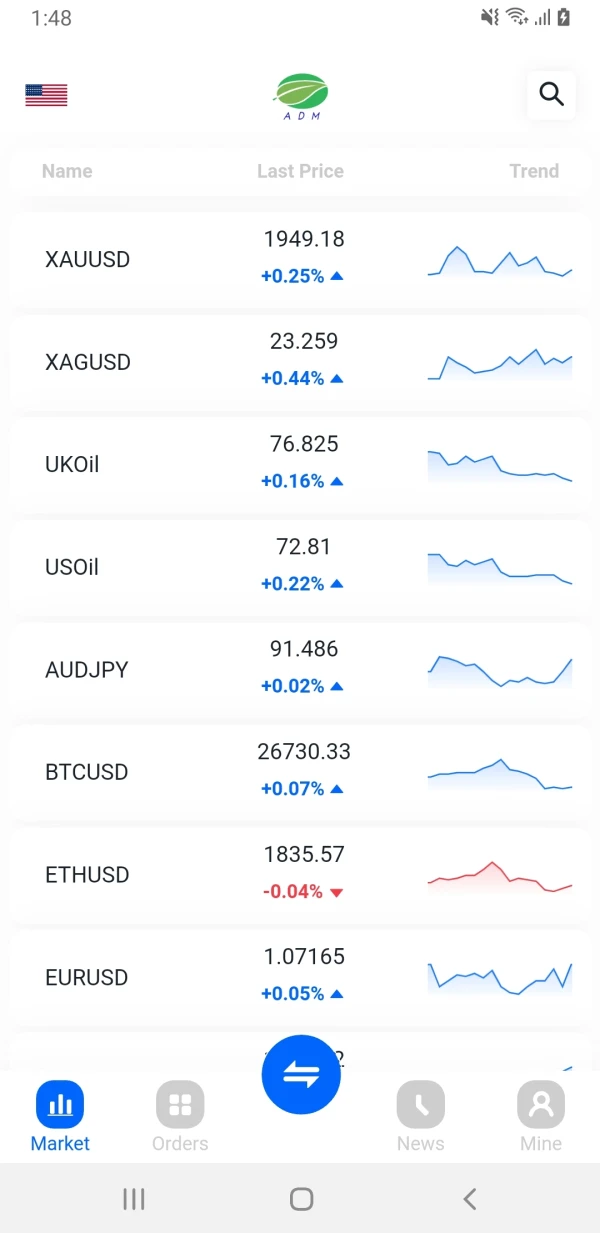This screenshot has height=1233, width=600.
Task: Tap the Trend column header
Action: tap(534, 171)
